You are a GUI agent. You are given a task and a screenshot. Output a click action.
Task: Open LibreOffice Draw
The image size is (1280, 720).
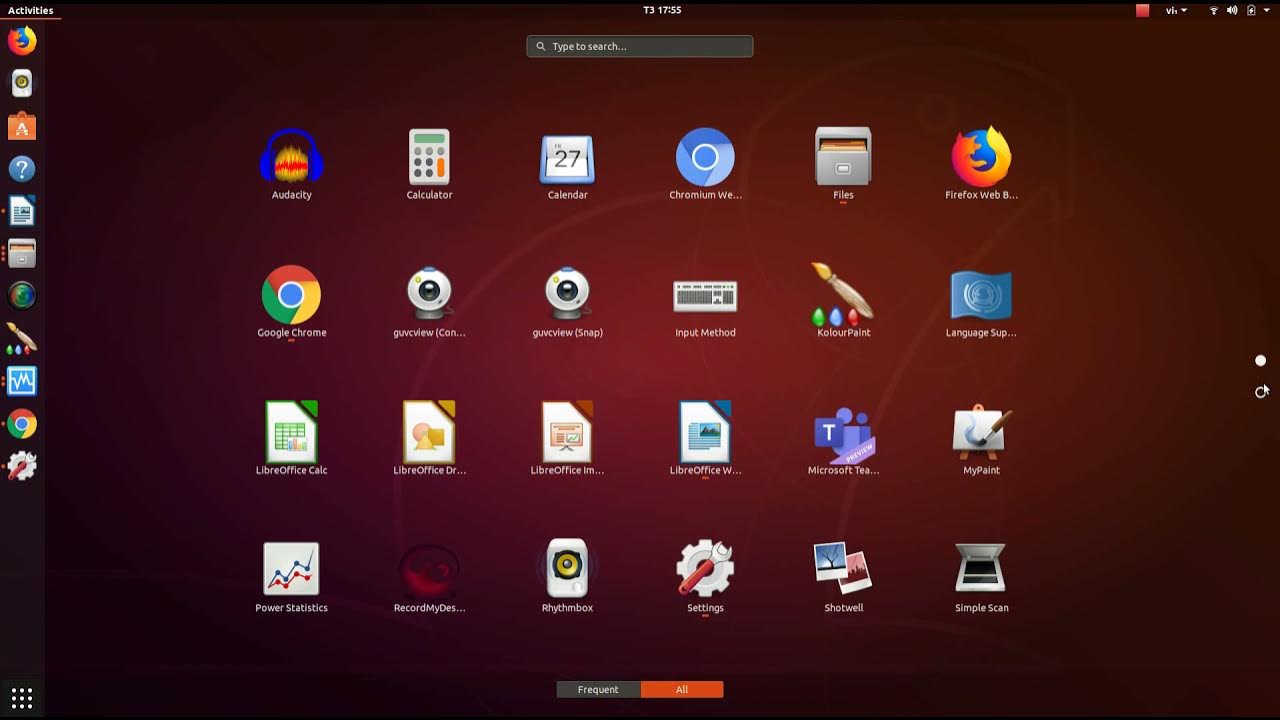point(429,439)
